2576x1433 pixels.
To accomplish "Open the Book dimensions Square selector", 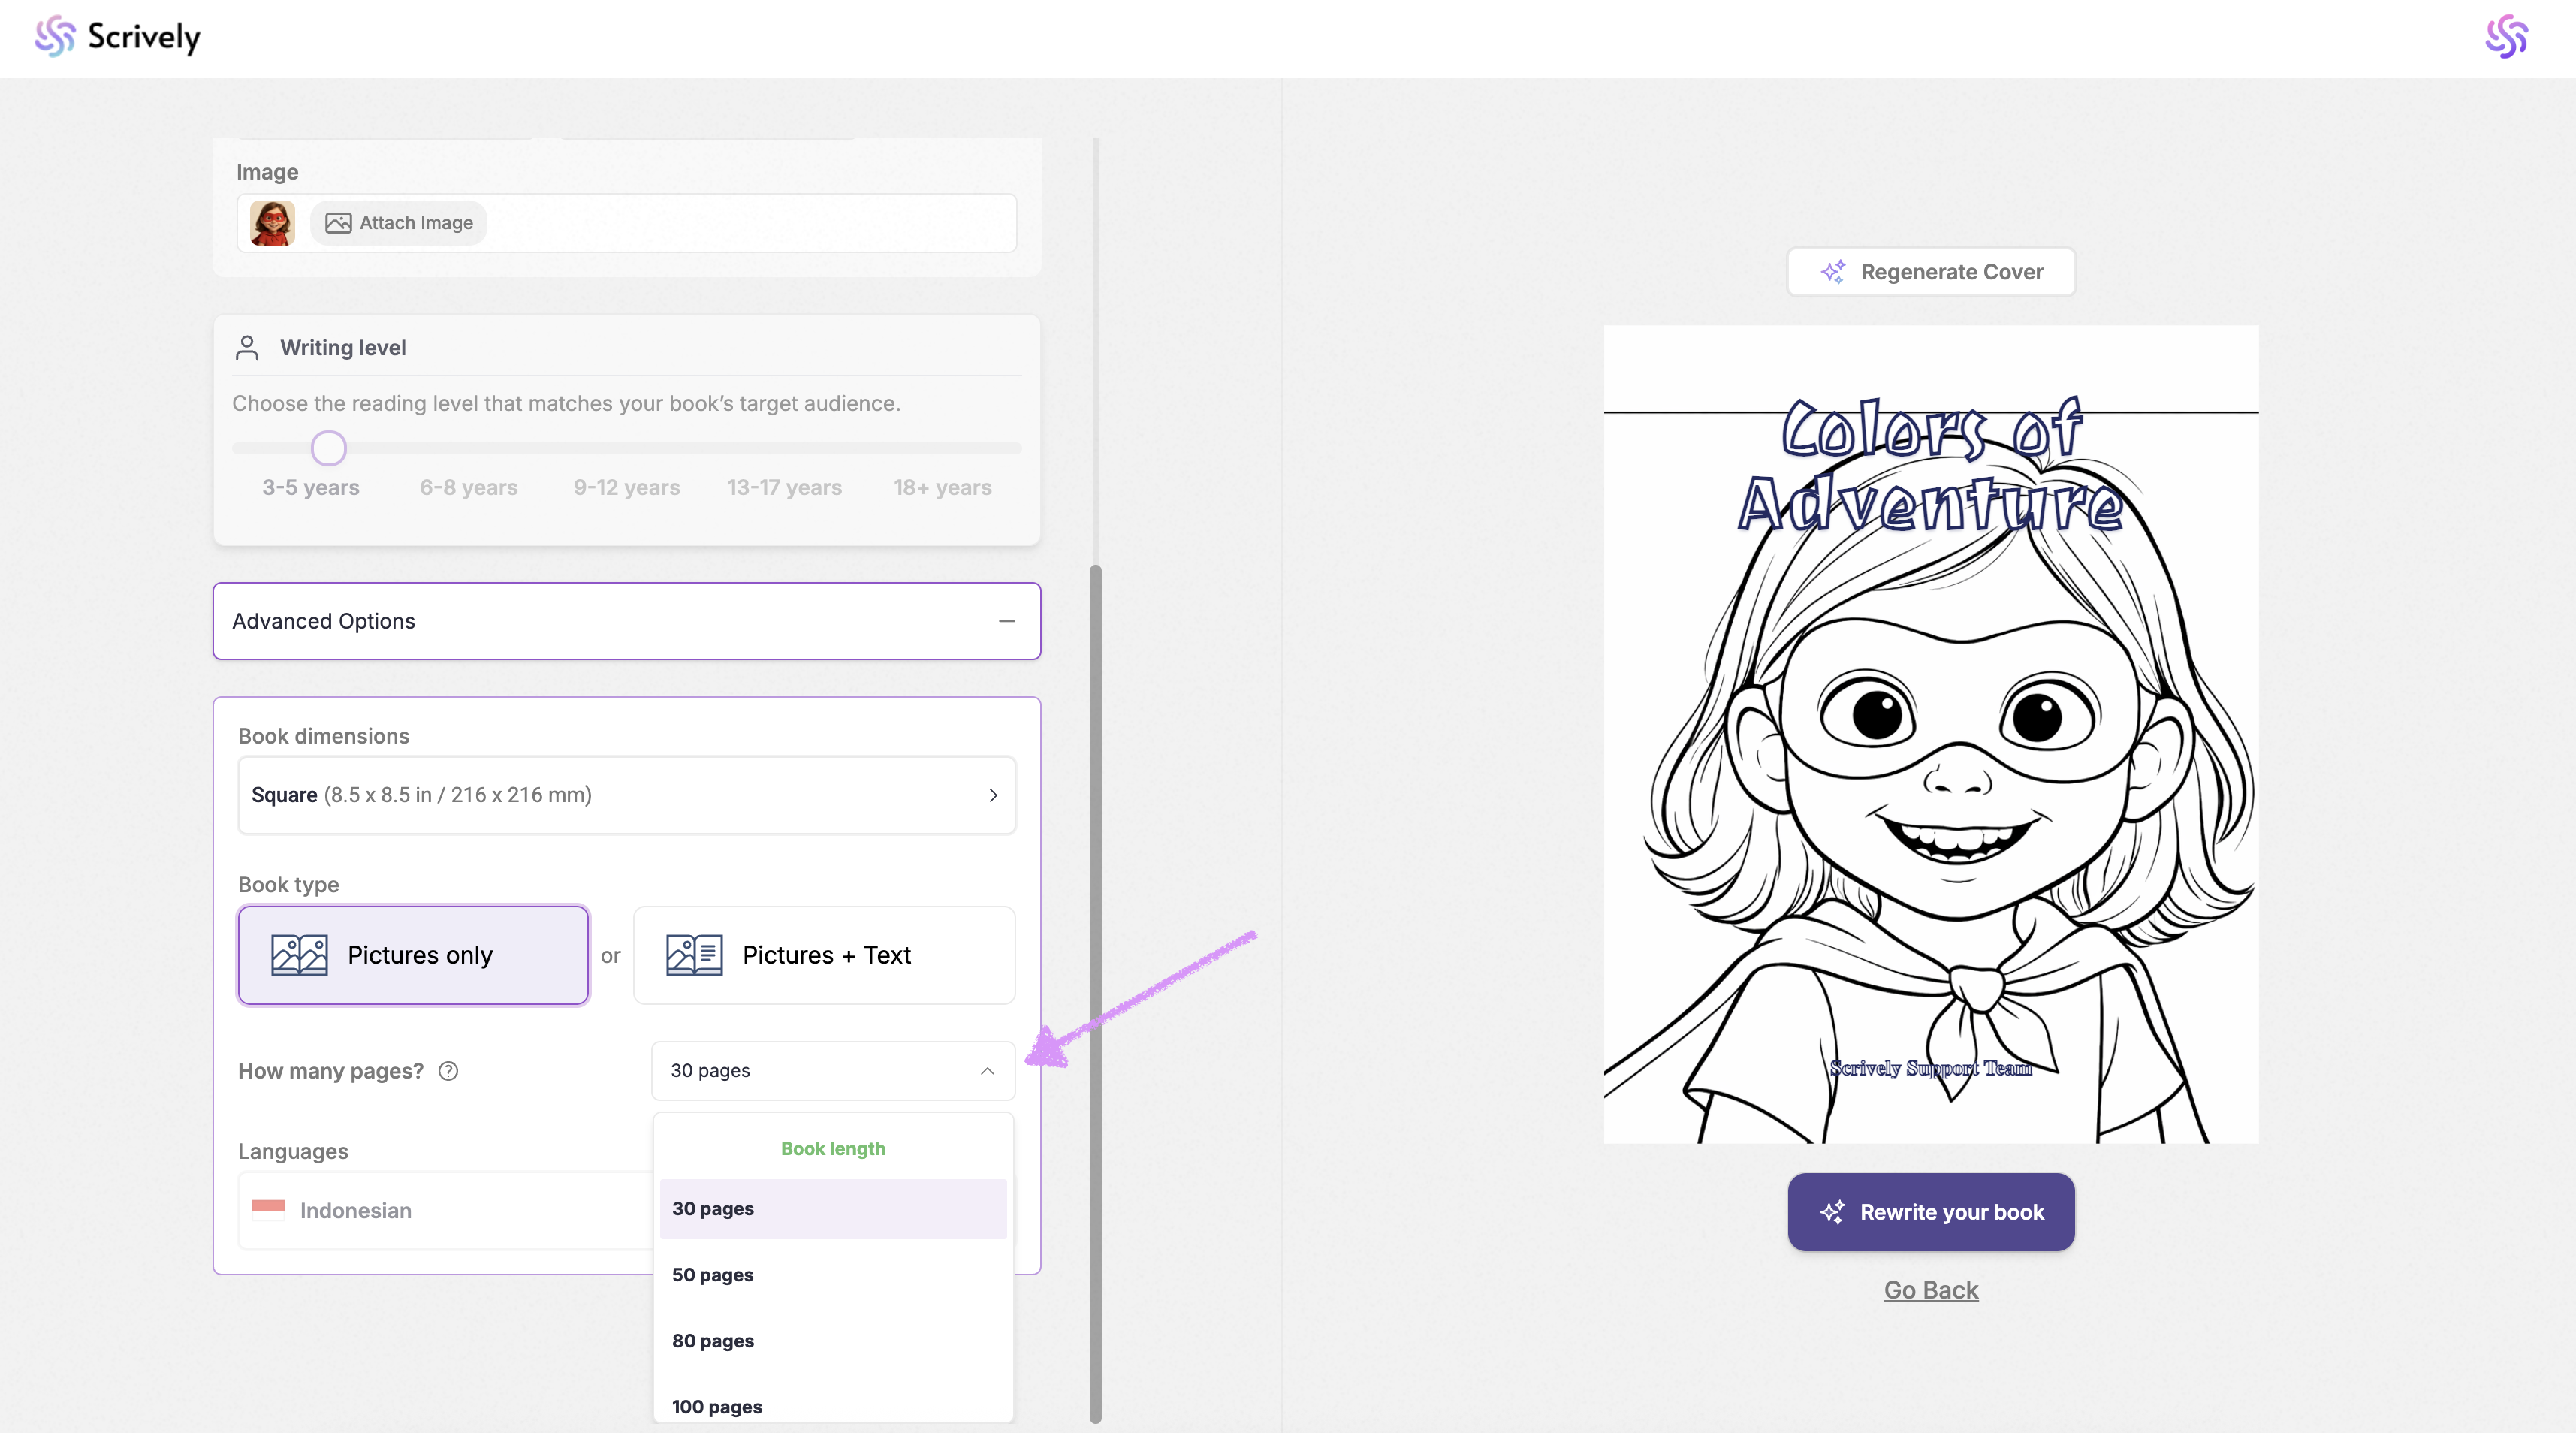I will point(626,795).
